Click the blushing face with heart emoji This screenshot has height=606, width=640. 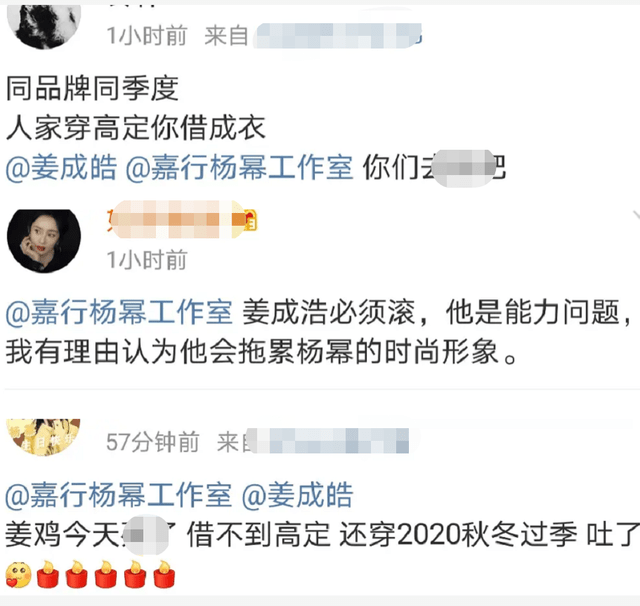[19, 575]
